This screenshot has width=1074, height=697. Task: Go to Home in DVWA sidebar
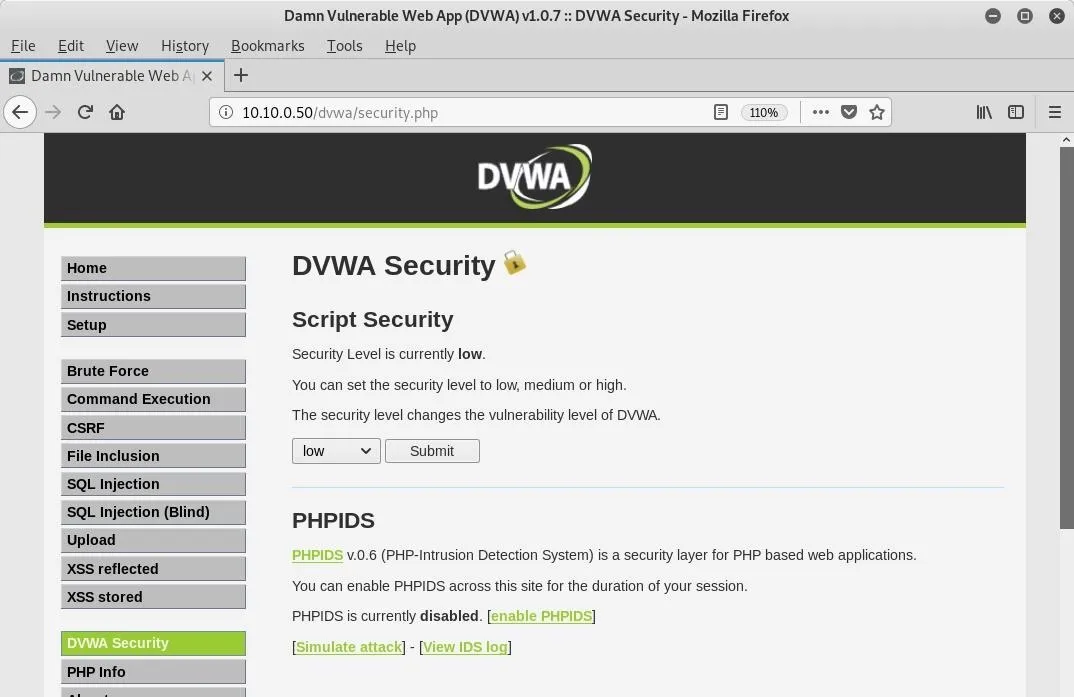click(153, 268)
